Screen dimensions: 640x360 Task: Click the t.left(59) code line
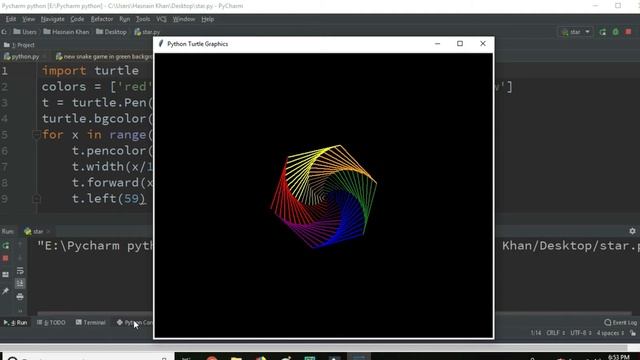pos(109,199)
